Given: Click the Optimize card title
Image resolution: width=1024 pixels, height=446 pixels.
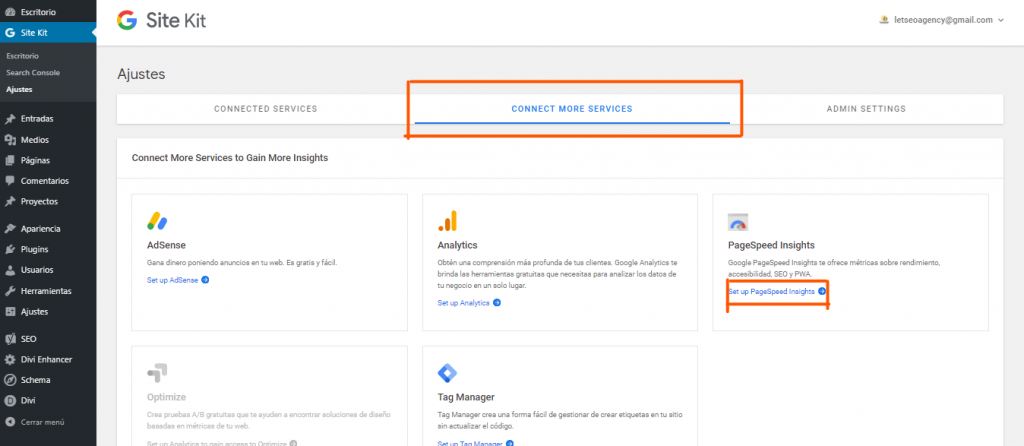Looking at the screenshot, I should [167, 397].
